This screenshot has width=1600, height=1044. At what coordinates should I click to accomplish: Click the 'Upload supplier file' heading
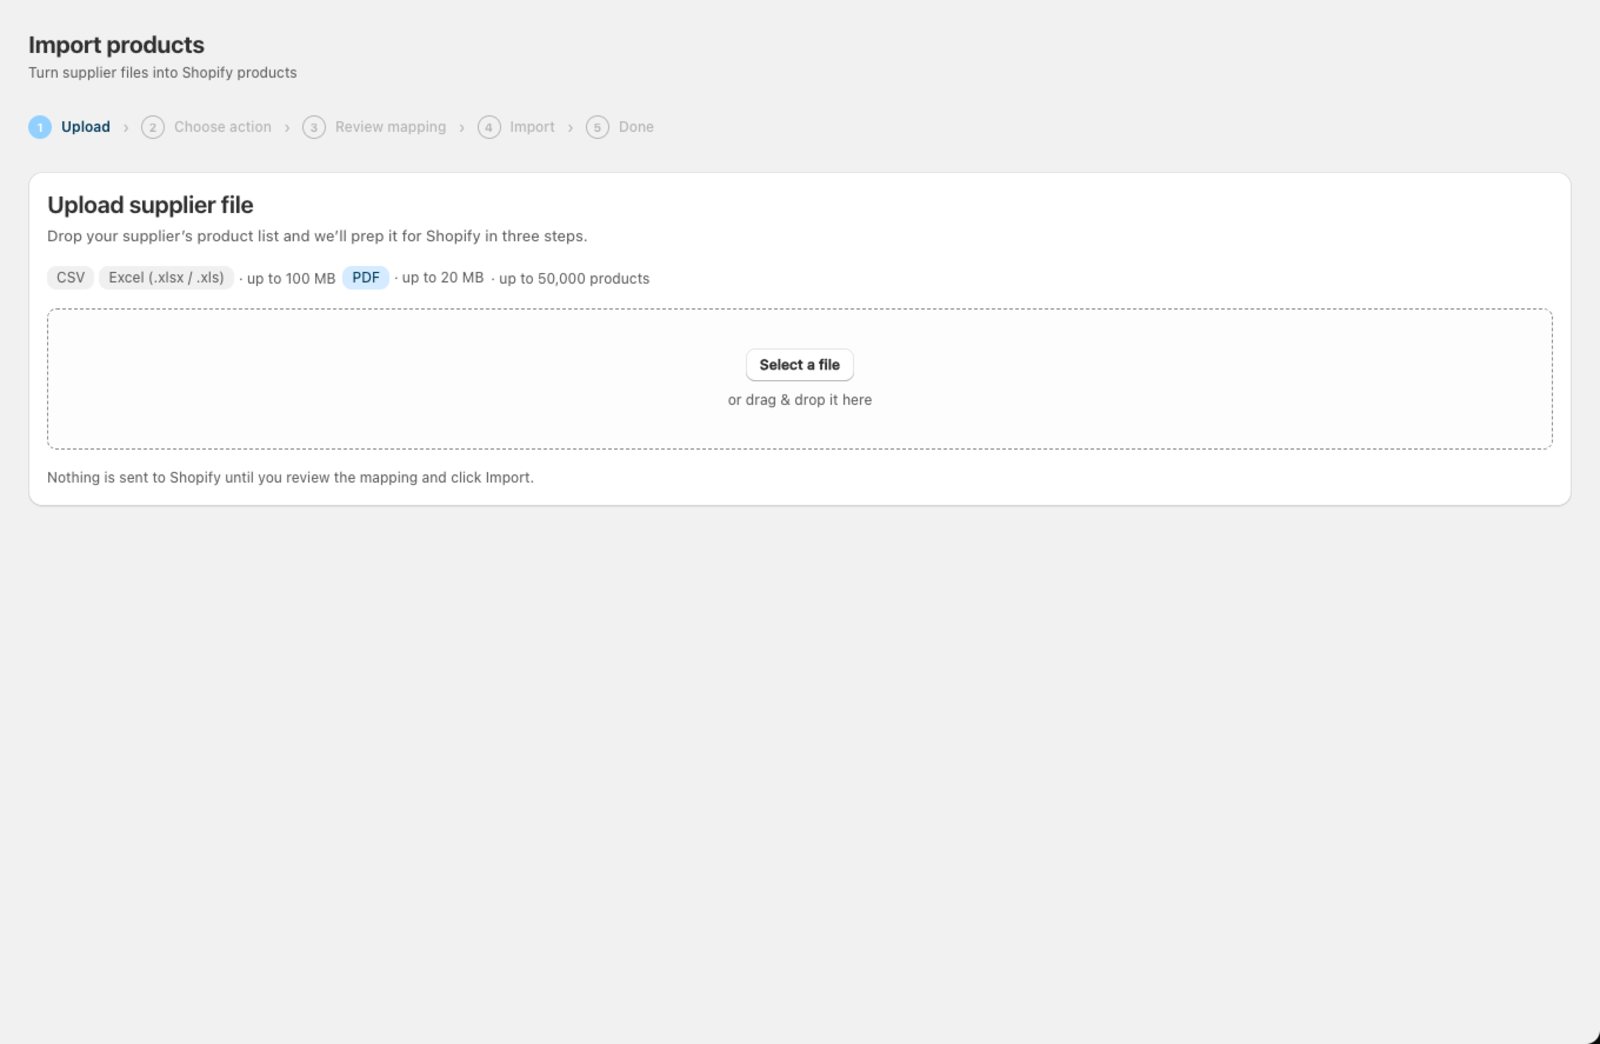click(150, 205)
